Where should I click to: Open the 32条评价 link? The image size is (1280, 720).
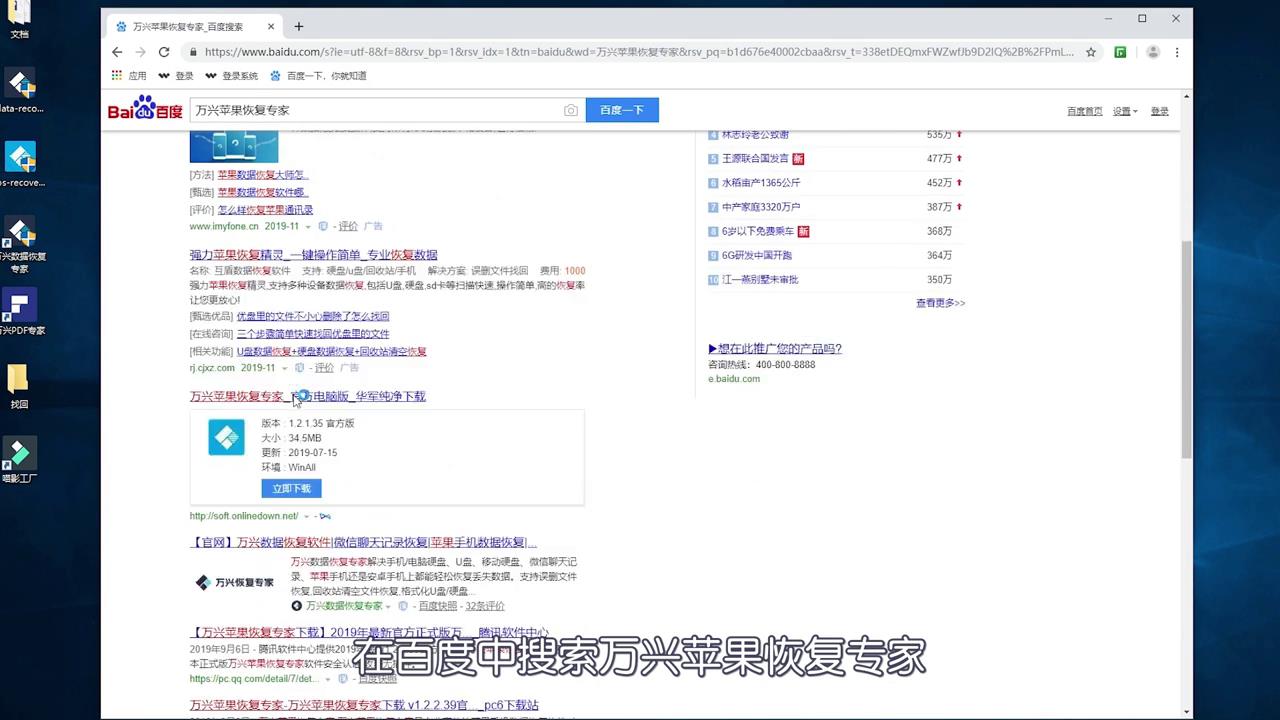pyautogui.click(x=485, y=606)
